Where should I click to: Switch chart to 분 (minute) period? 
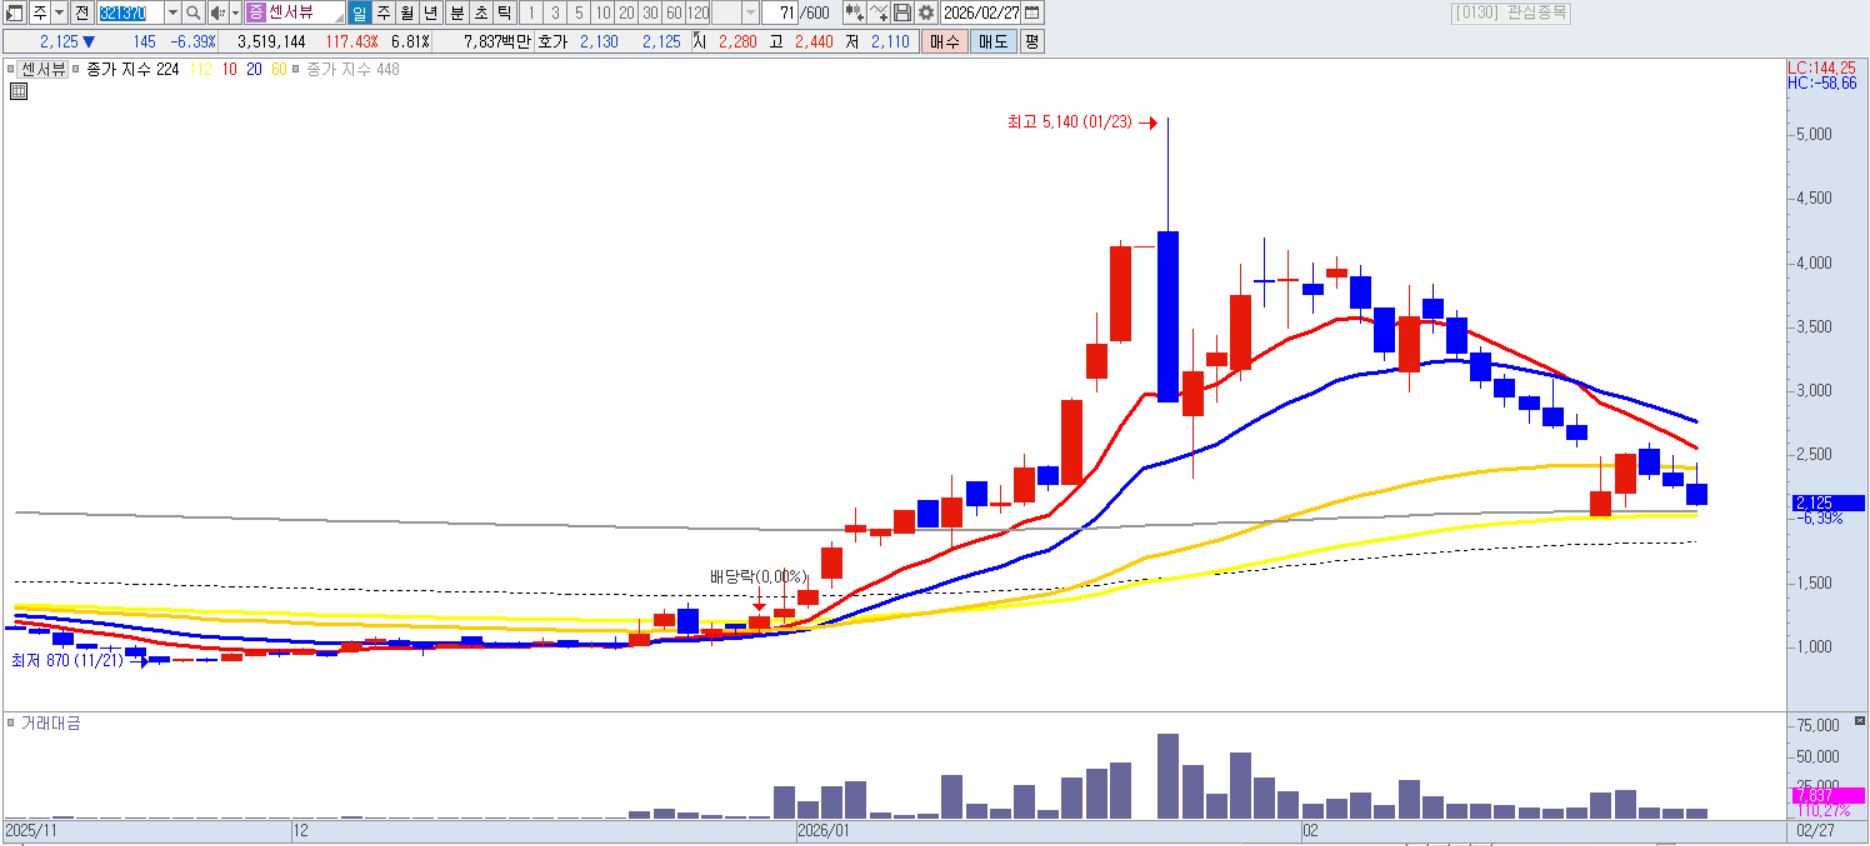pyautogui.click(x=456, y=13)
